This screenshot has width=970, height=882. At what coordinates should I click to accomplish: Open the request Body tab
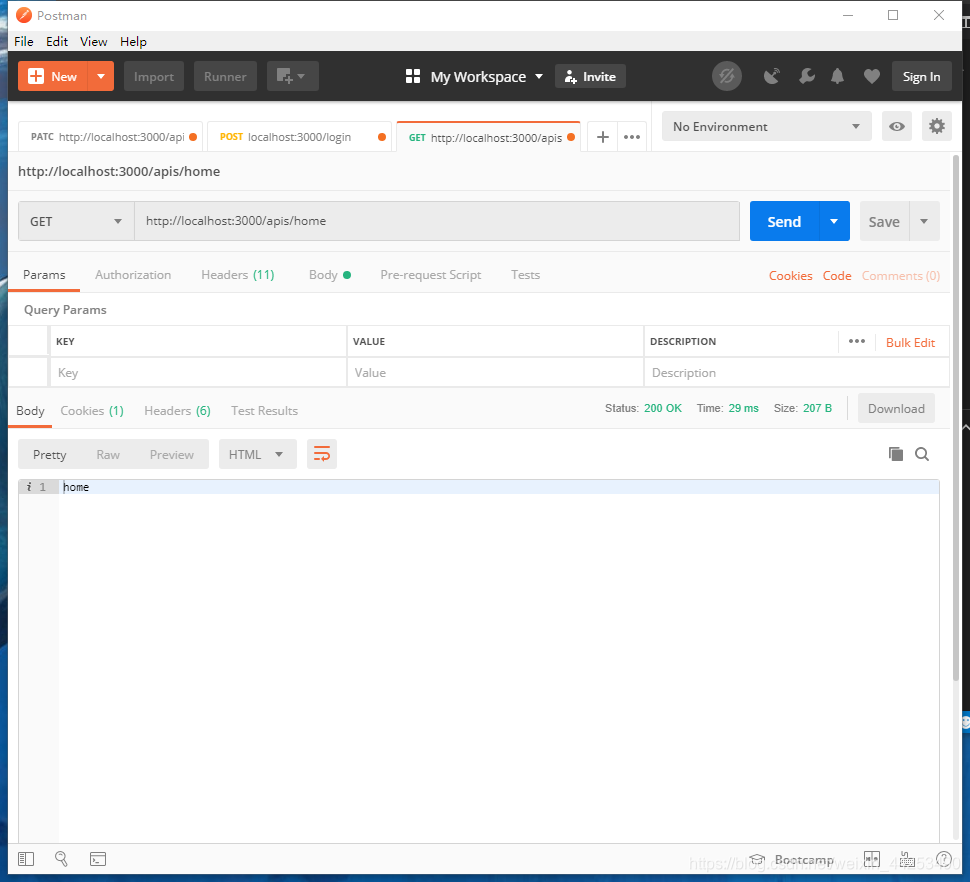pyautogui.click(x=330, y=275)
